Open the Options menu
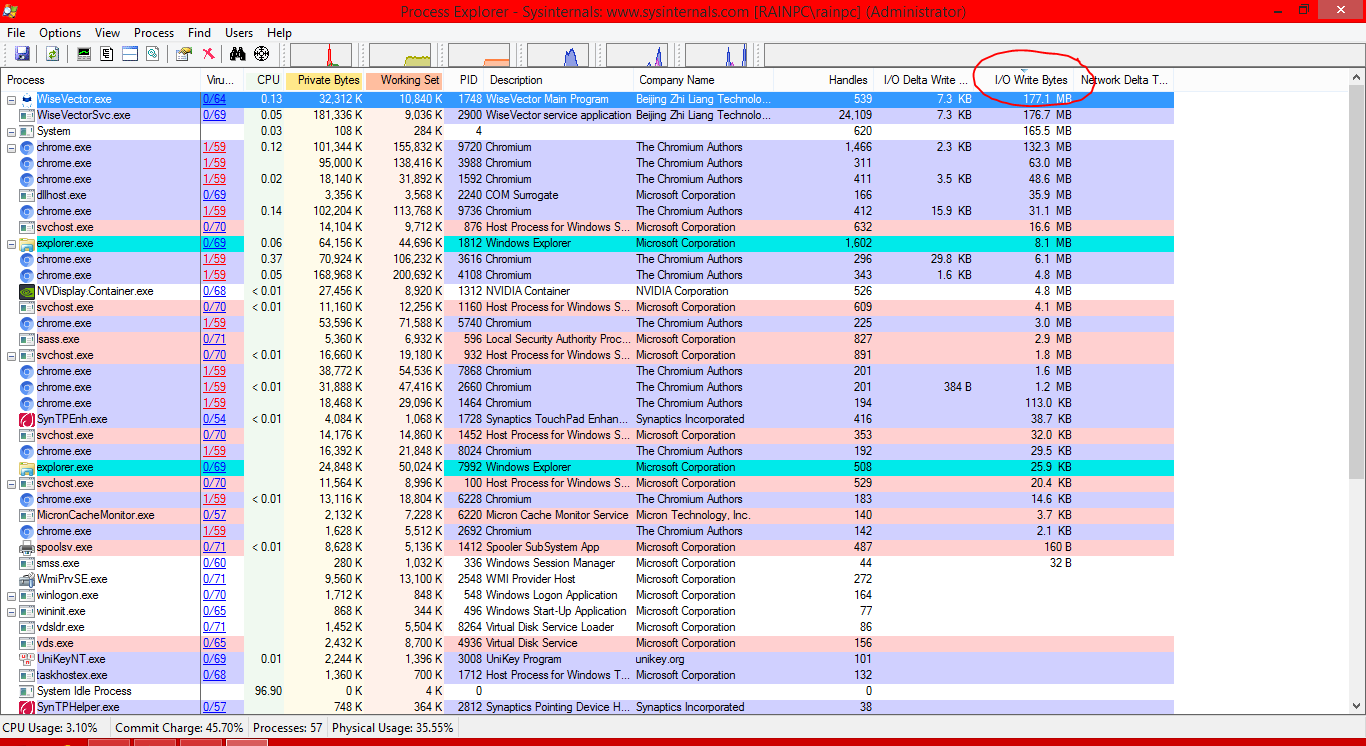 click(x=60, y=33)
